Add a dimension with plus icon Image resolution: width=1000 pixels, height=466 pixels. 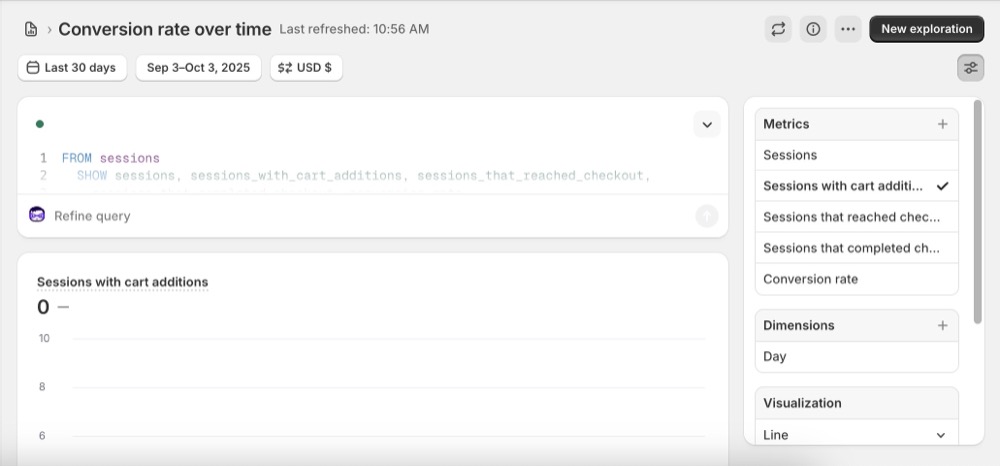942,325
